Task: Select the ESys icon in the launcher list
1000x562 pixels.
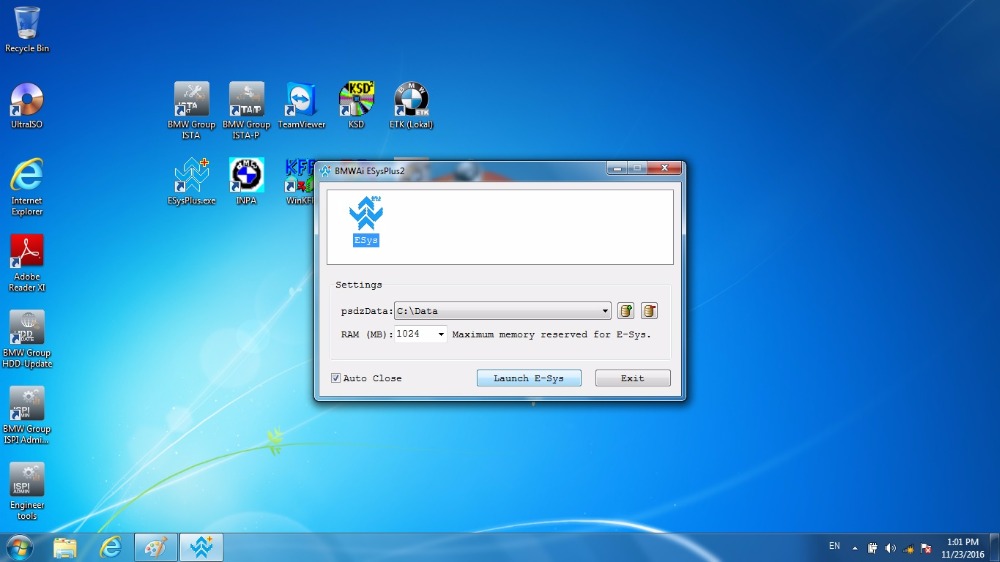Action: (366, 222)
